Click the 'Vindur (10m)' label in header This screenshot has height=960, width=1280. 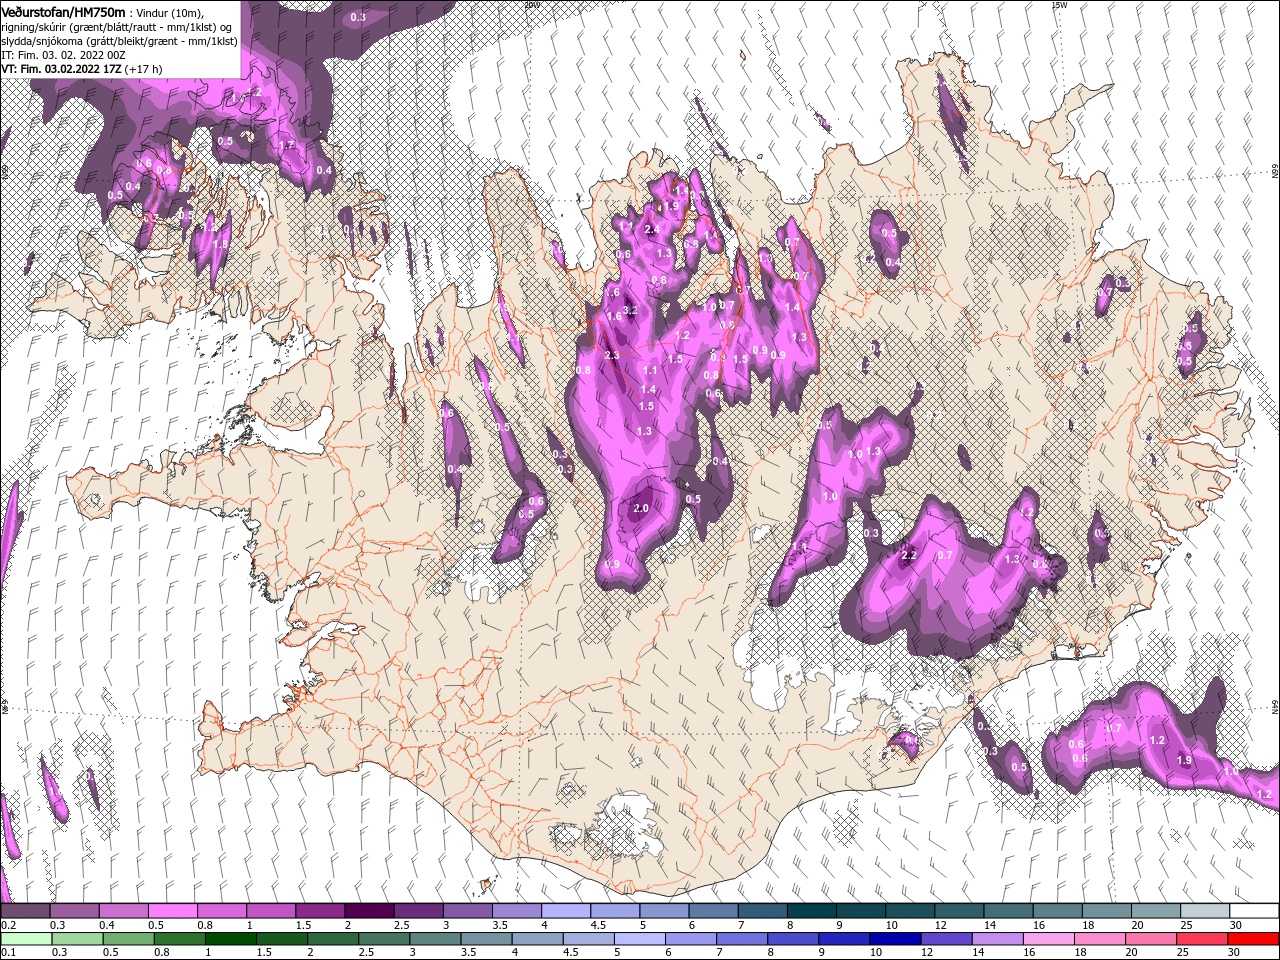point(170,12)
